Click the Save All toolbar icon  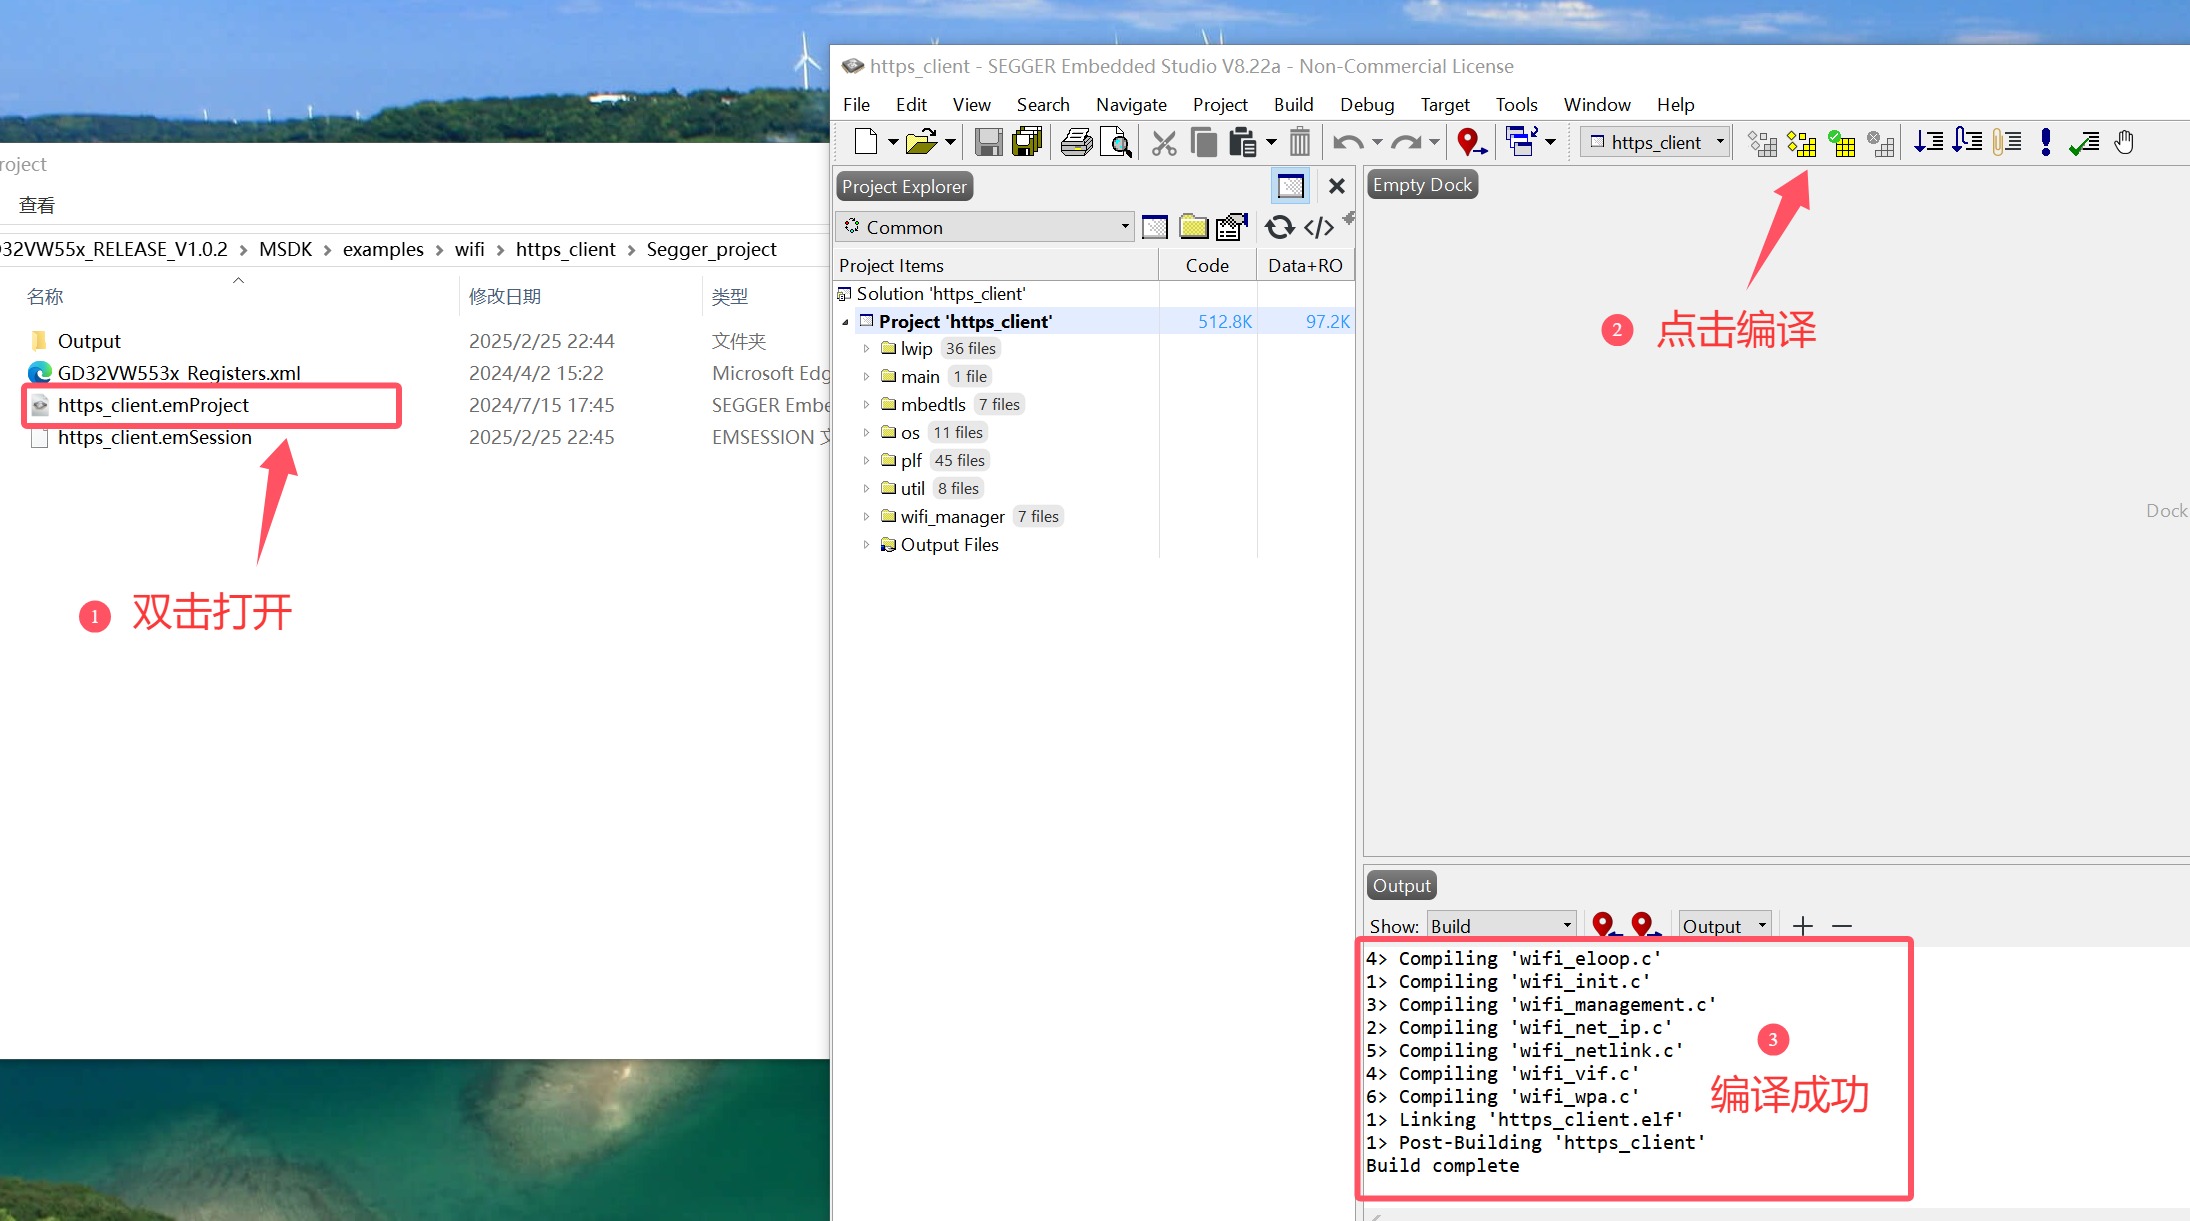(1027, 143)
